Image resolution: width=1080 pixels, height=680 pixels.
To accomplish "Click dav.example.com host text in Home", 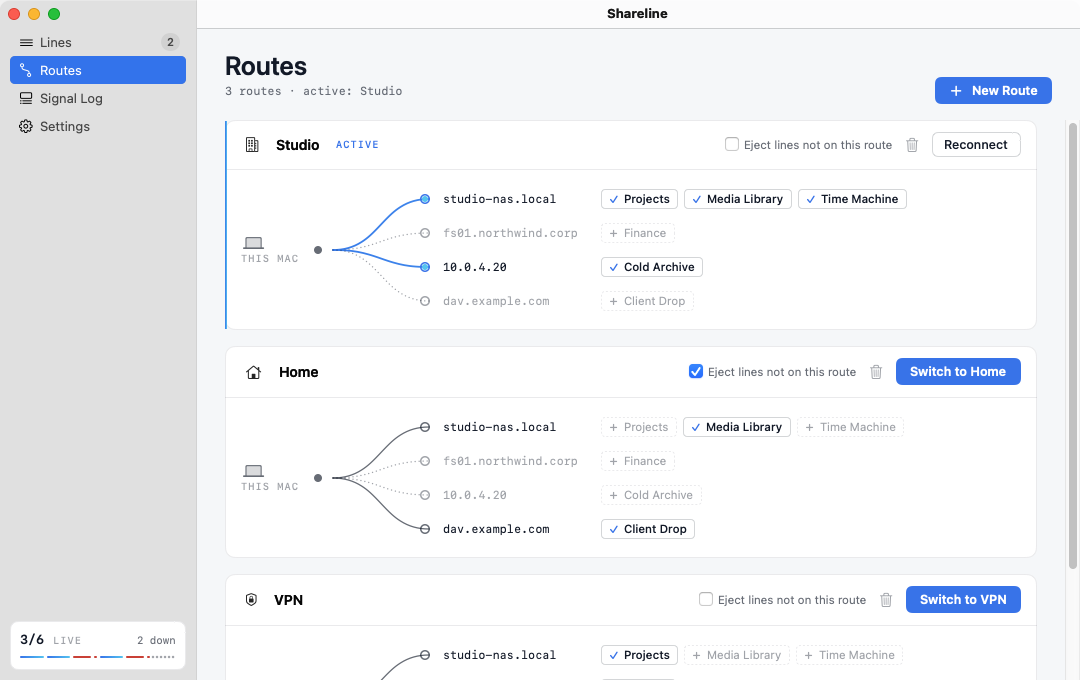I will click(496, 529).
